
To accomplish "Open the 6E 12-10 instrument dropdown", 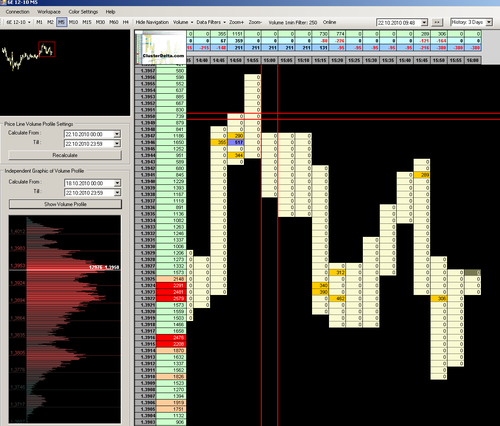I will (x=18, y=22).
